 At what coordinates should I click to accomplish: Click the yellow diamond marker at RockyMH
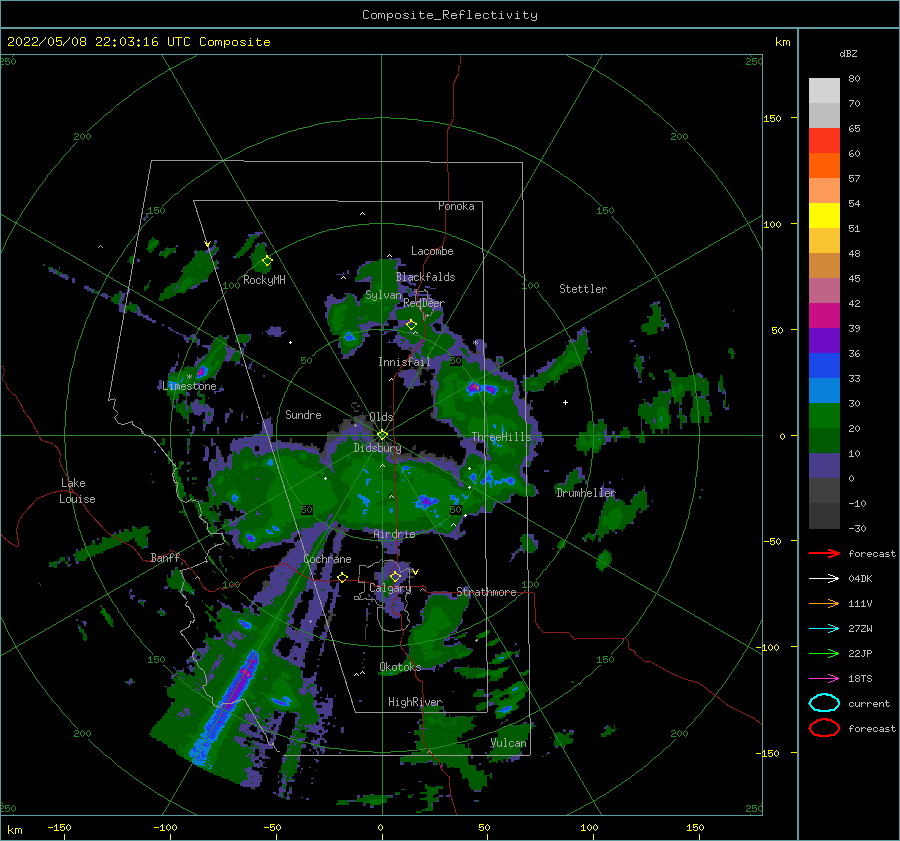click(267, 261)
